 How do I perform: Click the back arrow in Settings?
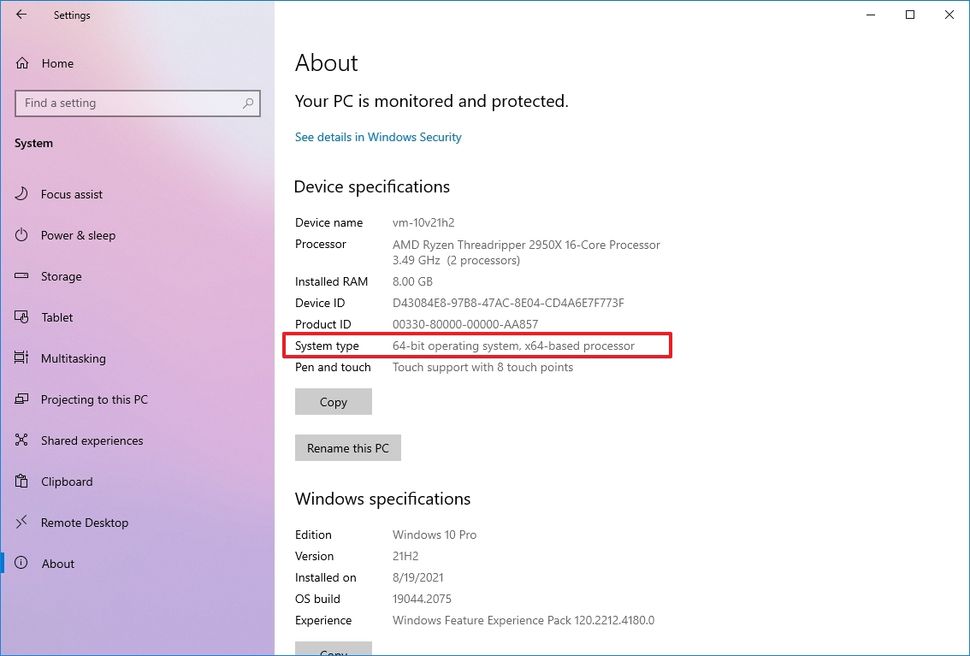(x=22, y=15)
